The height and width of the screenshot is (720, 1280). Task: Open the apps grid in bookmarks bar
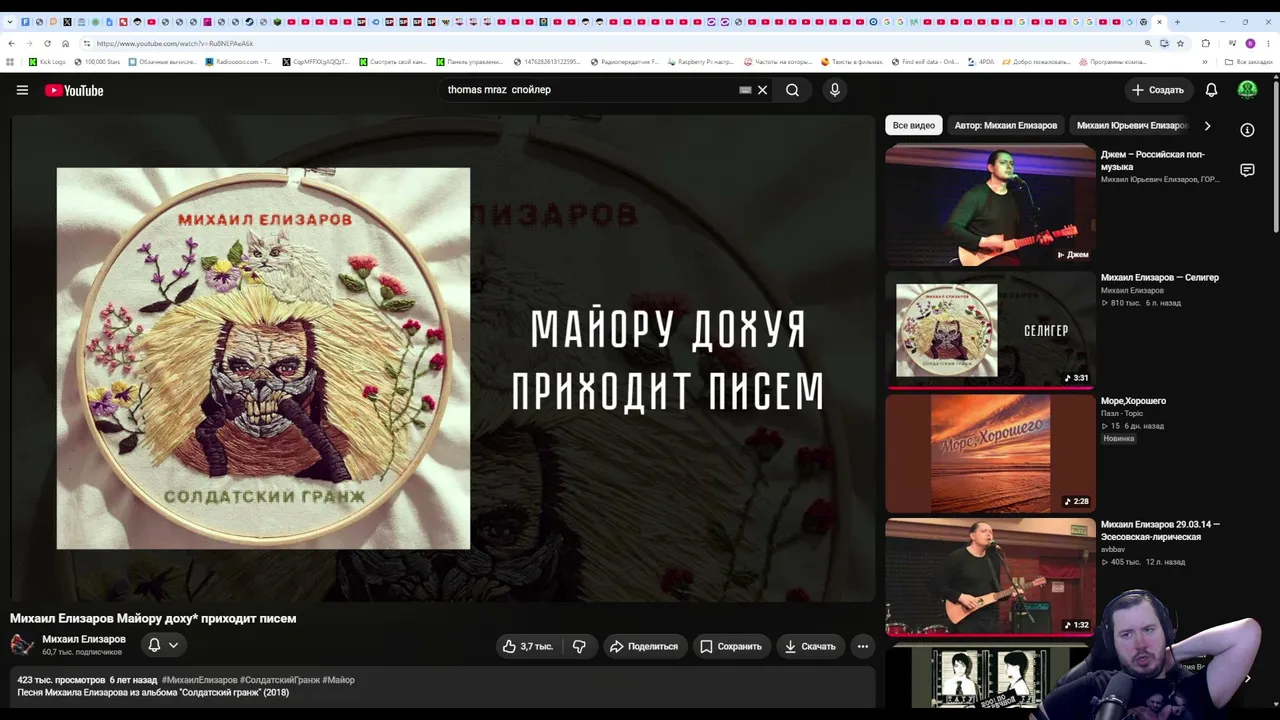pos(11,62)
